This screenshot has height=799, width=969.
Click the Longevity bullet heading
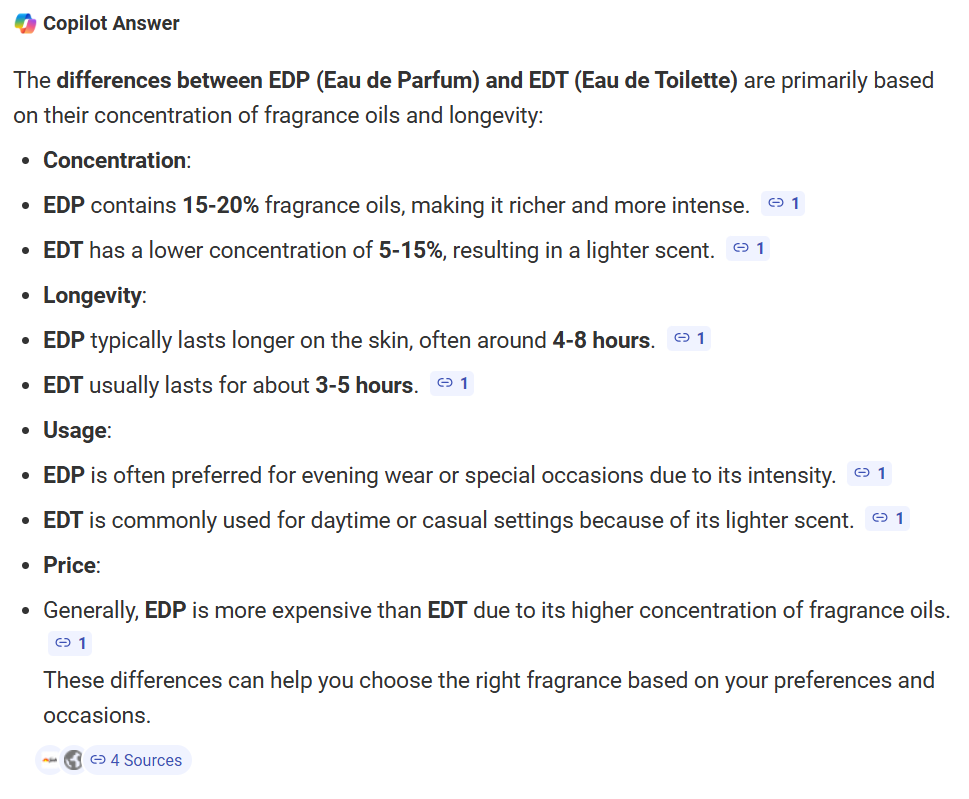click(93, 295)
